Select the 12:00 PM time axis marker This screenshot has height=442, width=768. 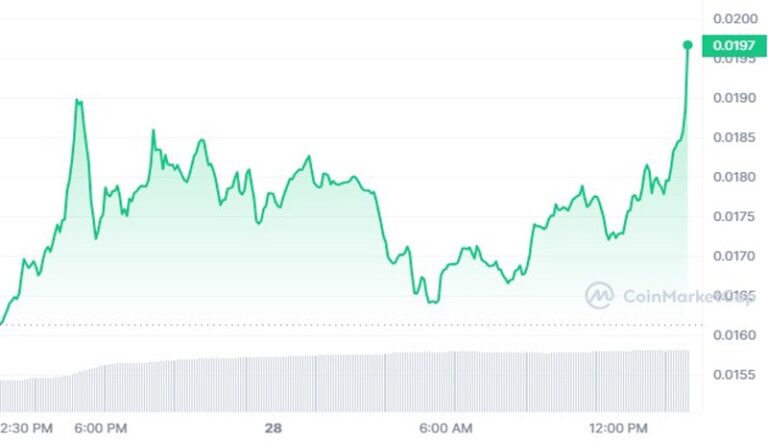(618, 428)
